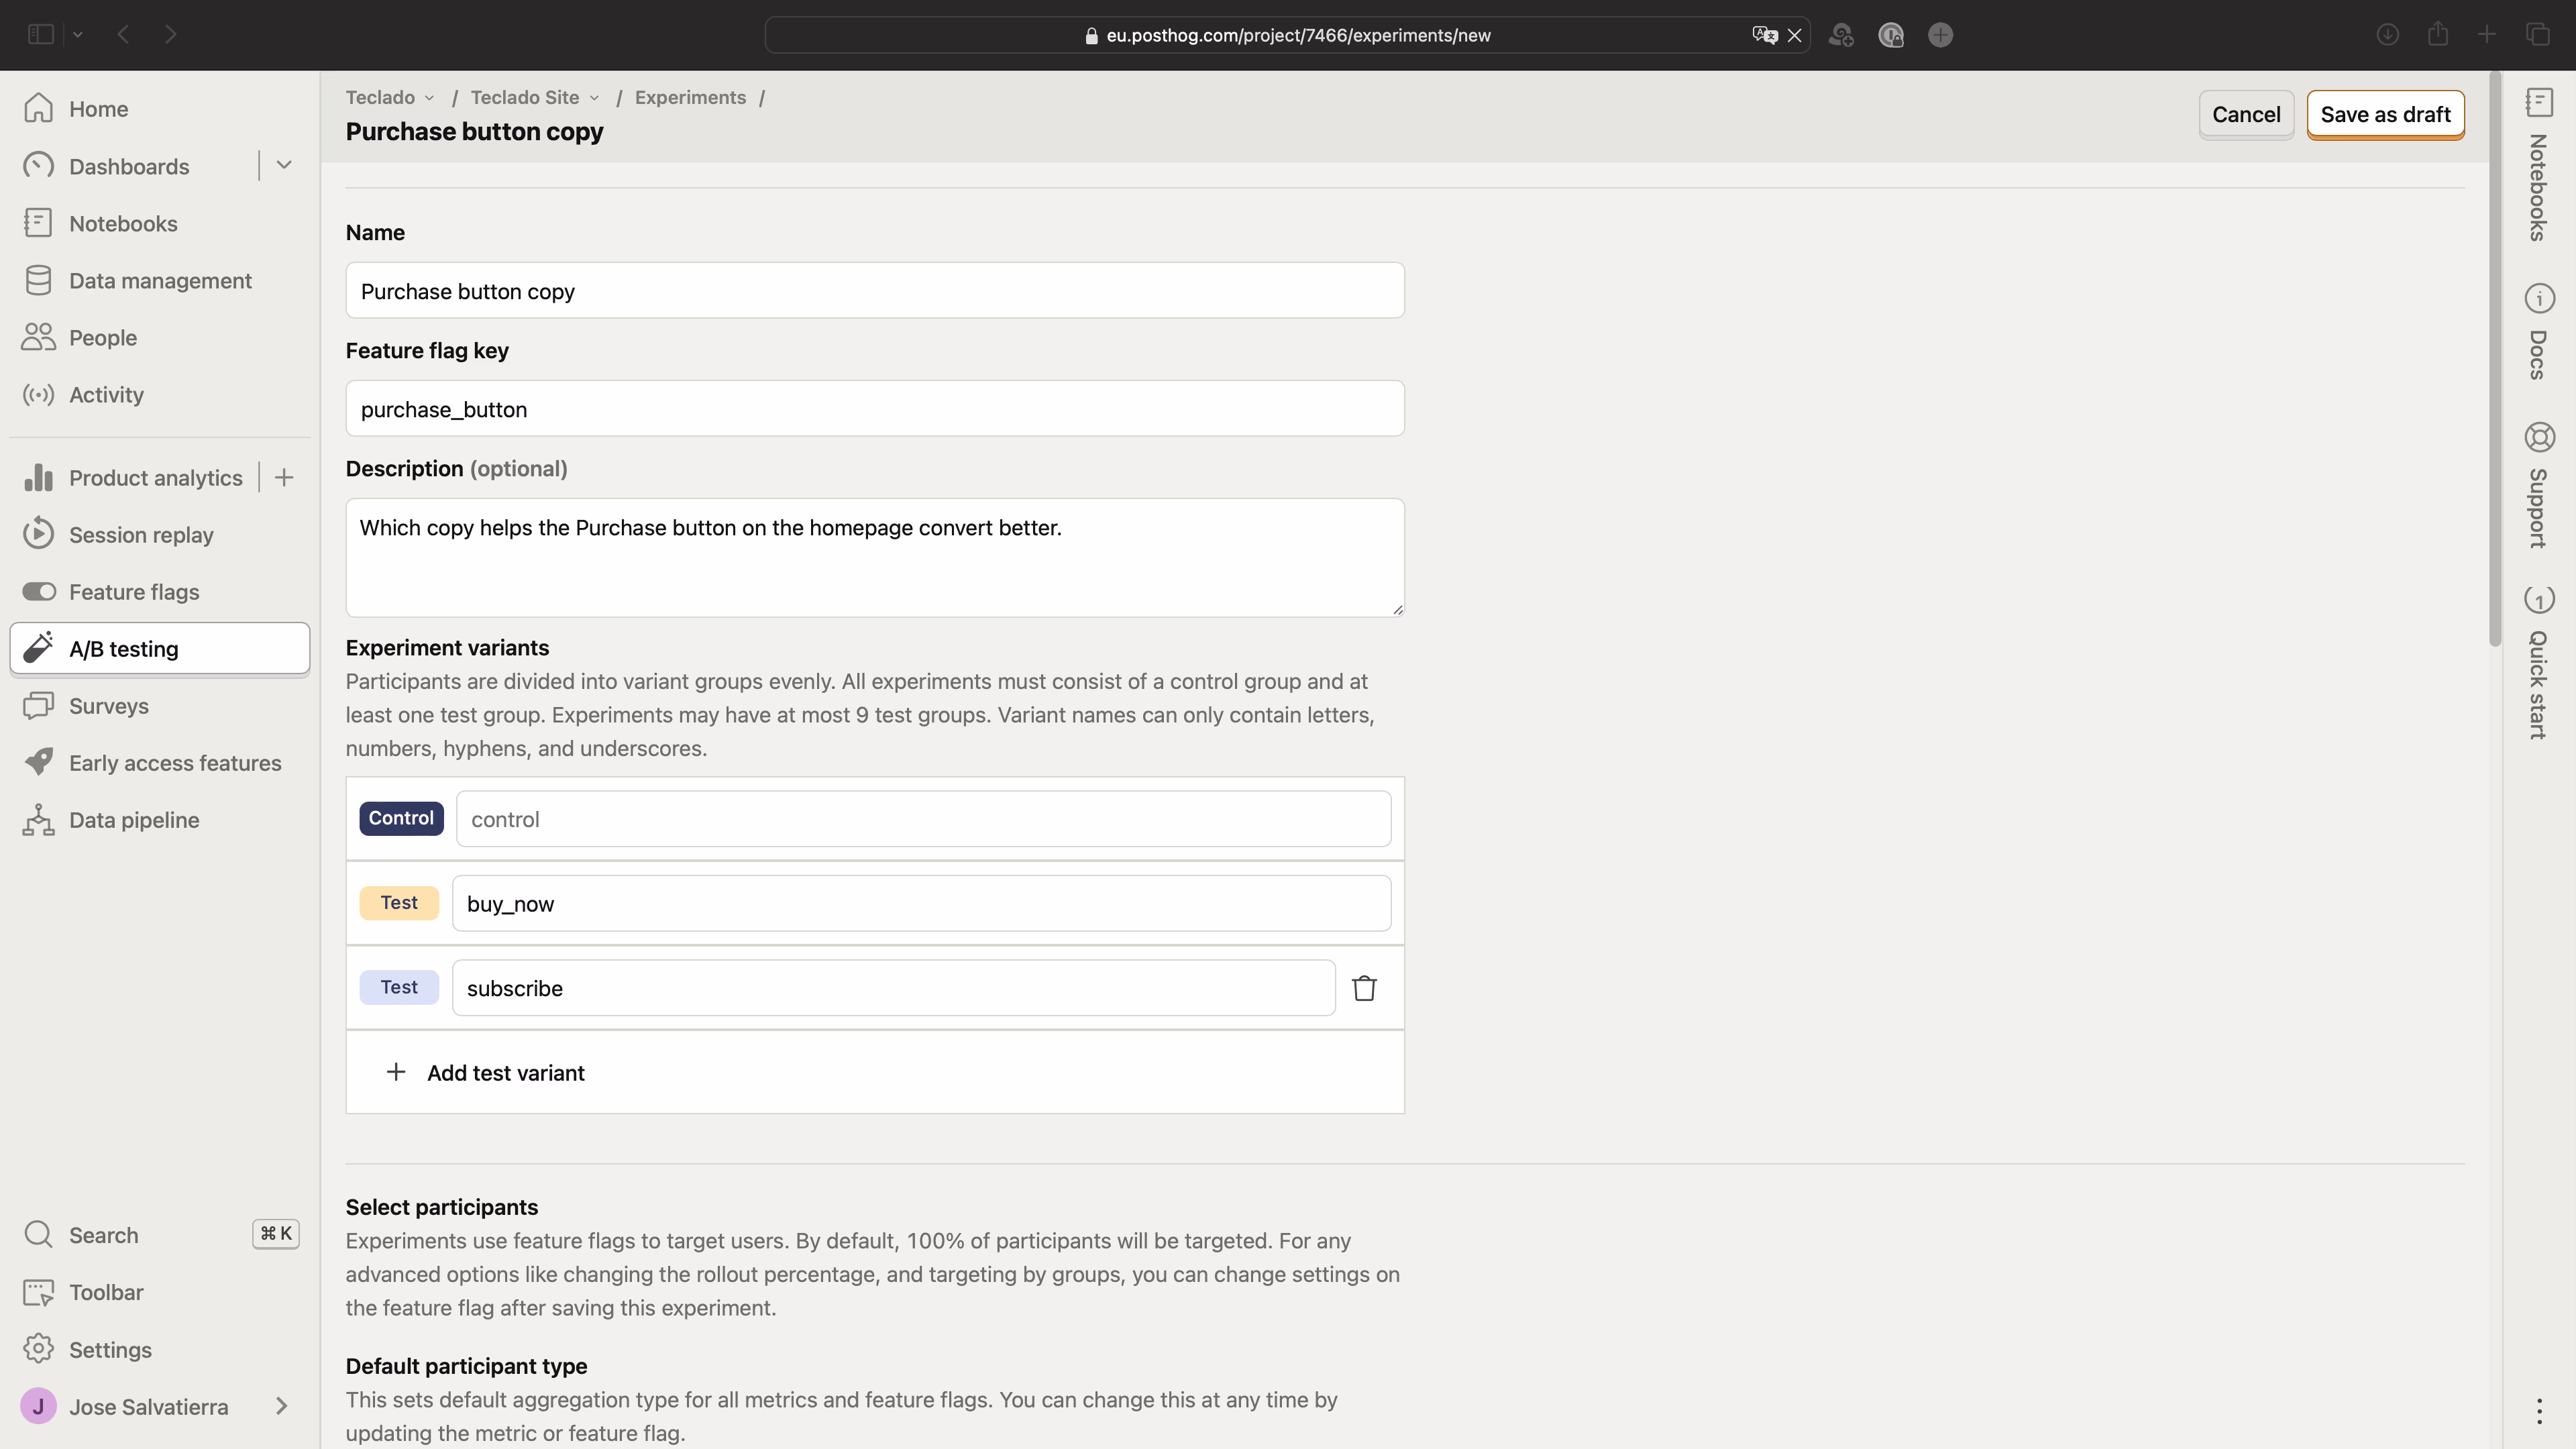Click the Feature flags toggle icon
2576x1449 pixels.
point(38,592)
